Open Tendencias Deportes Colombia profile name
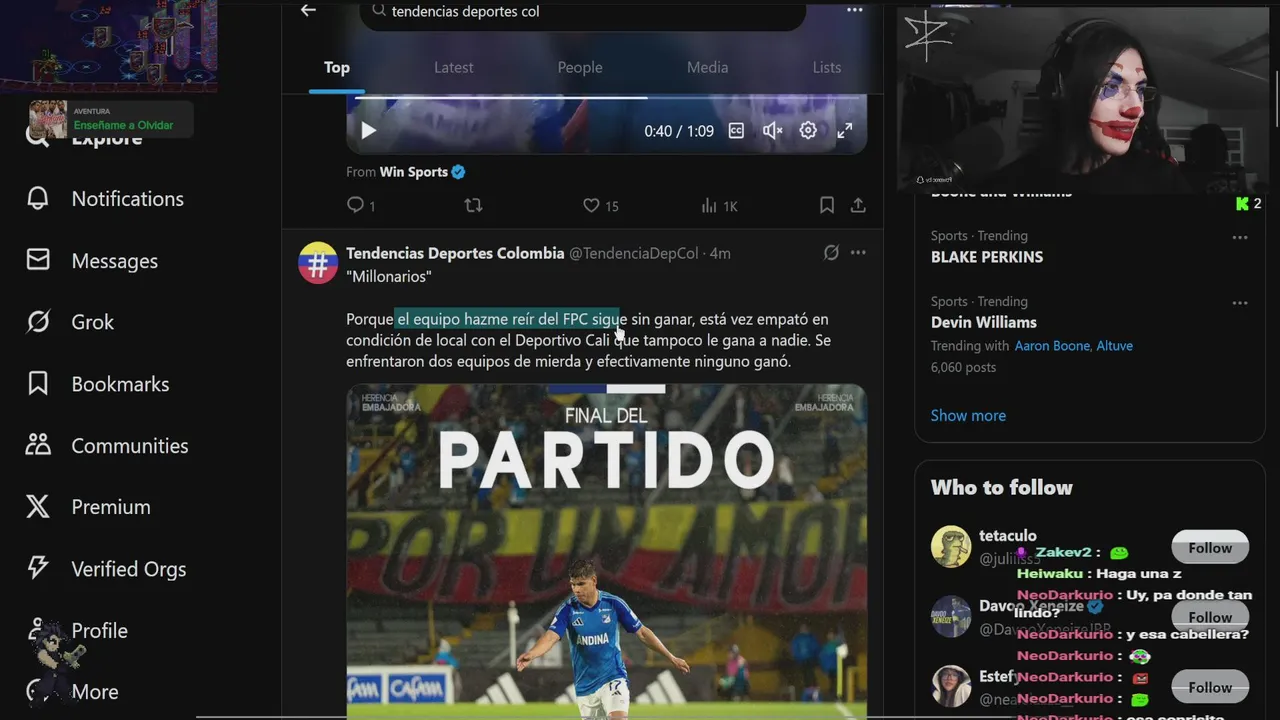The width and height of the screenshot is (1280, 720). [455, 253]
